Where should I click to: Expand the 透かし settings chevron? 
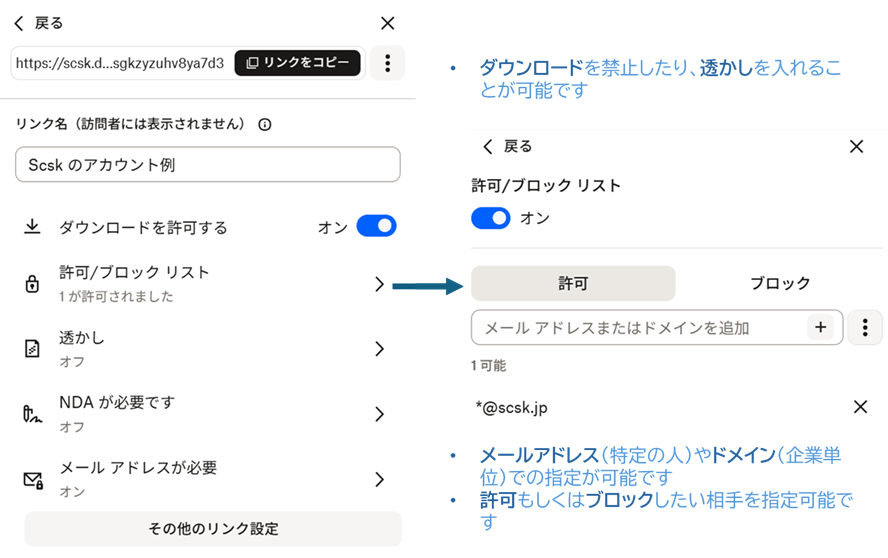379,349
